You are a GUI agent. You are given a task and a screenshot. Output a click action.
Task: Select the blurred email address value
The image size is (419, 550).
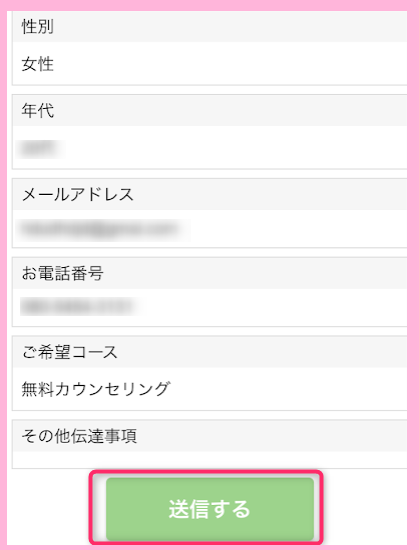(102, 229)
